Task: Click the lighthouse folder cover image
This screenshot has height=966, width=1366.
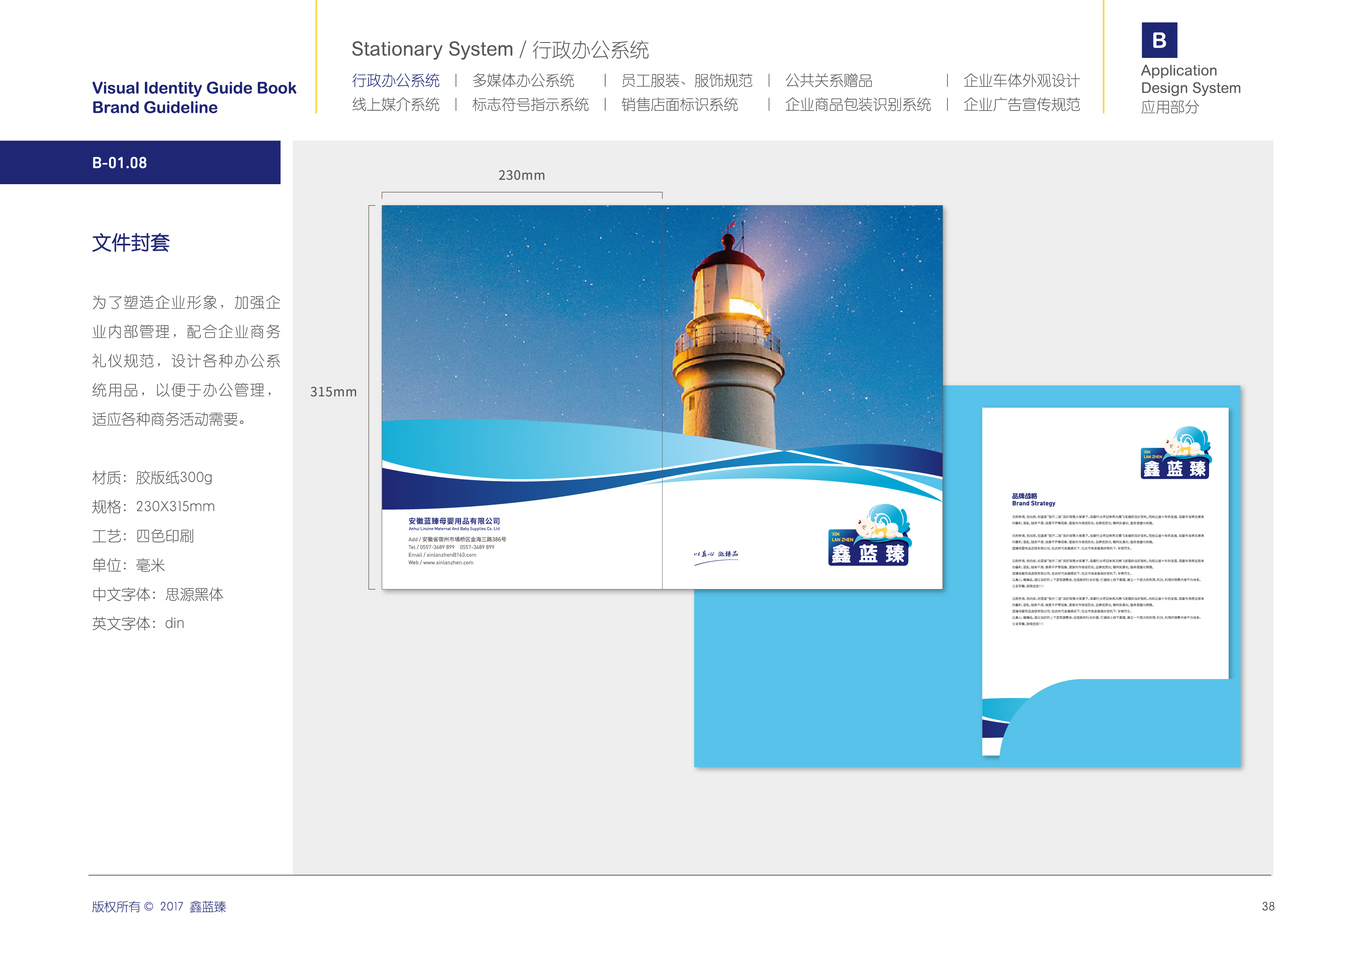Action: point(662,397)
